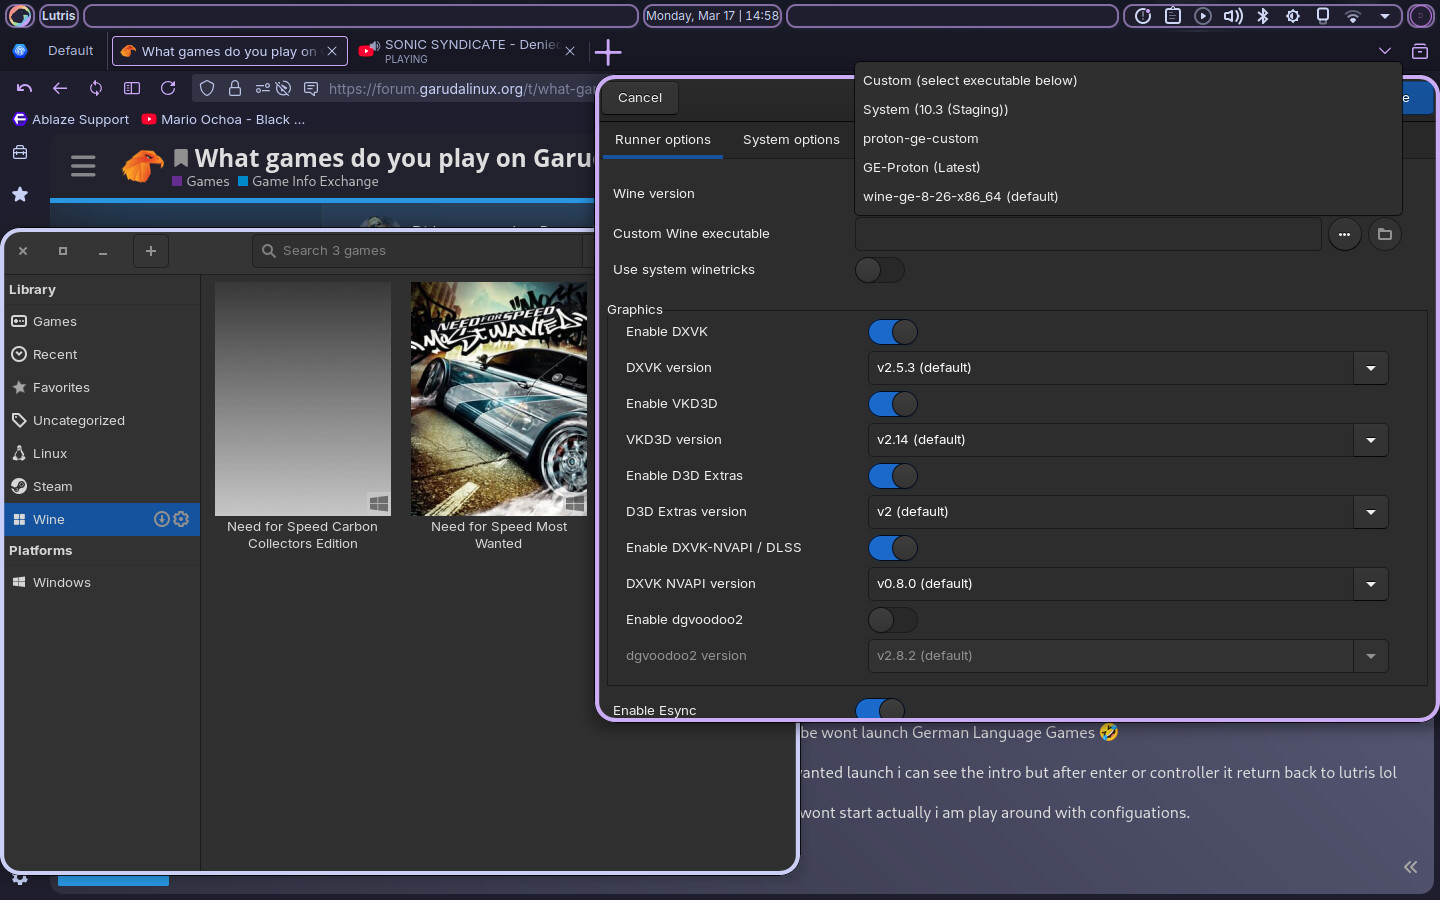
Task: Toggle the Enable Esync switch
Action: click(x=880, y=709)
